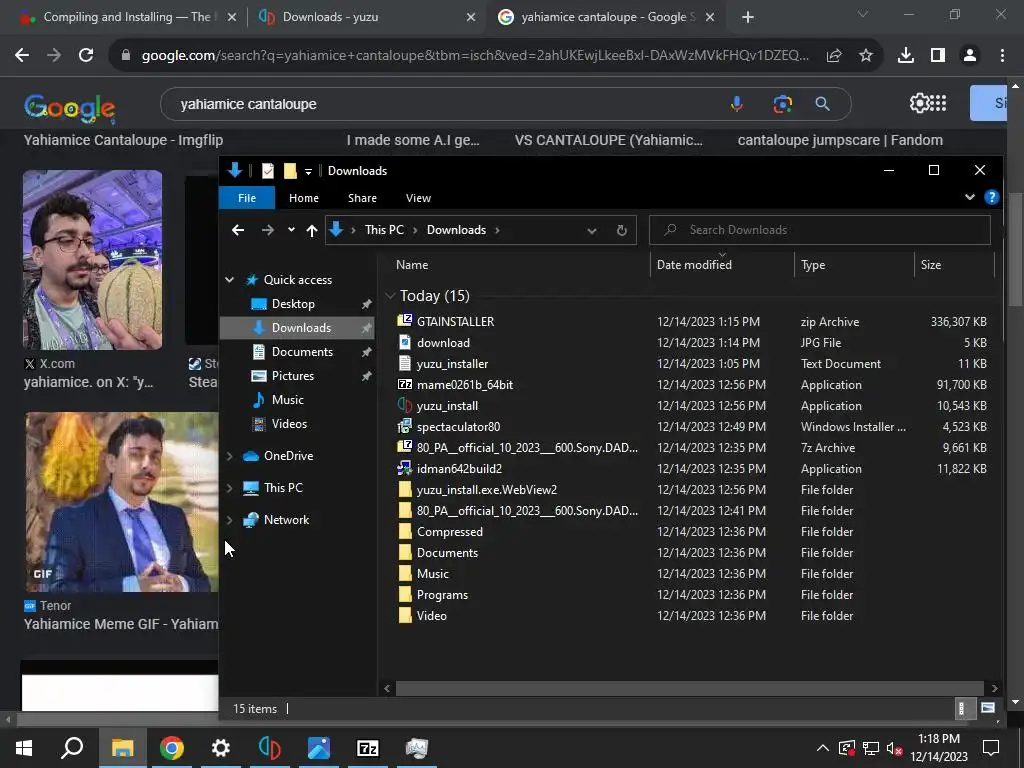
Task: Open Chrome downloads tray icon
Action: click(x=906, y=56)
